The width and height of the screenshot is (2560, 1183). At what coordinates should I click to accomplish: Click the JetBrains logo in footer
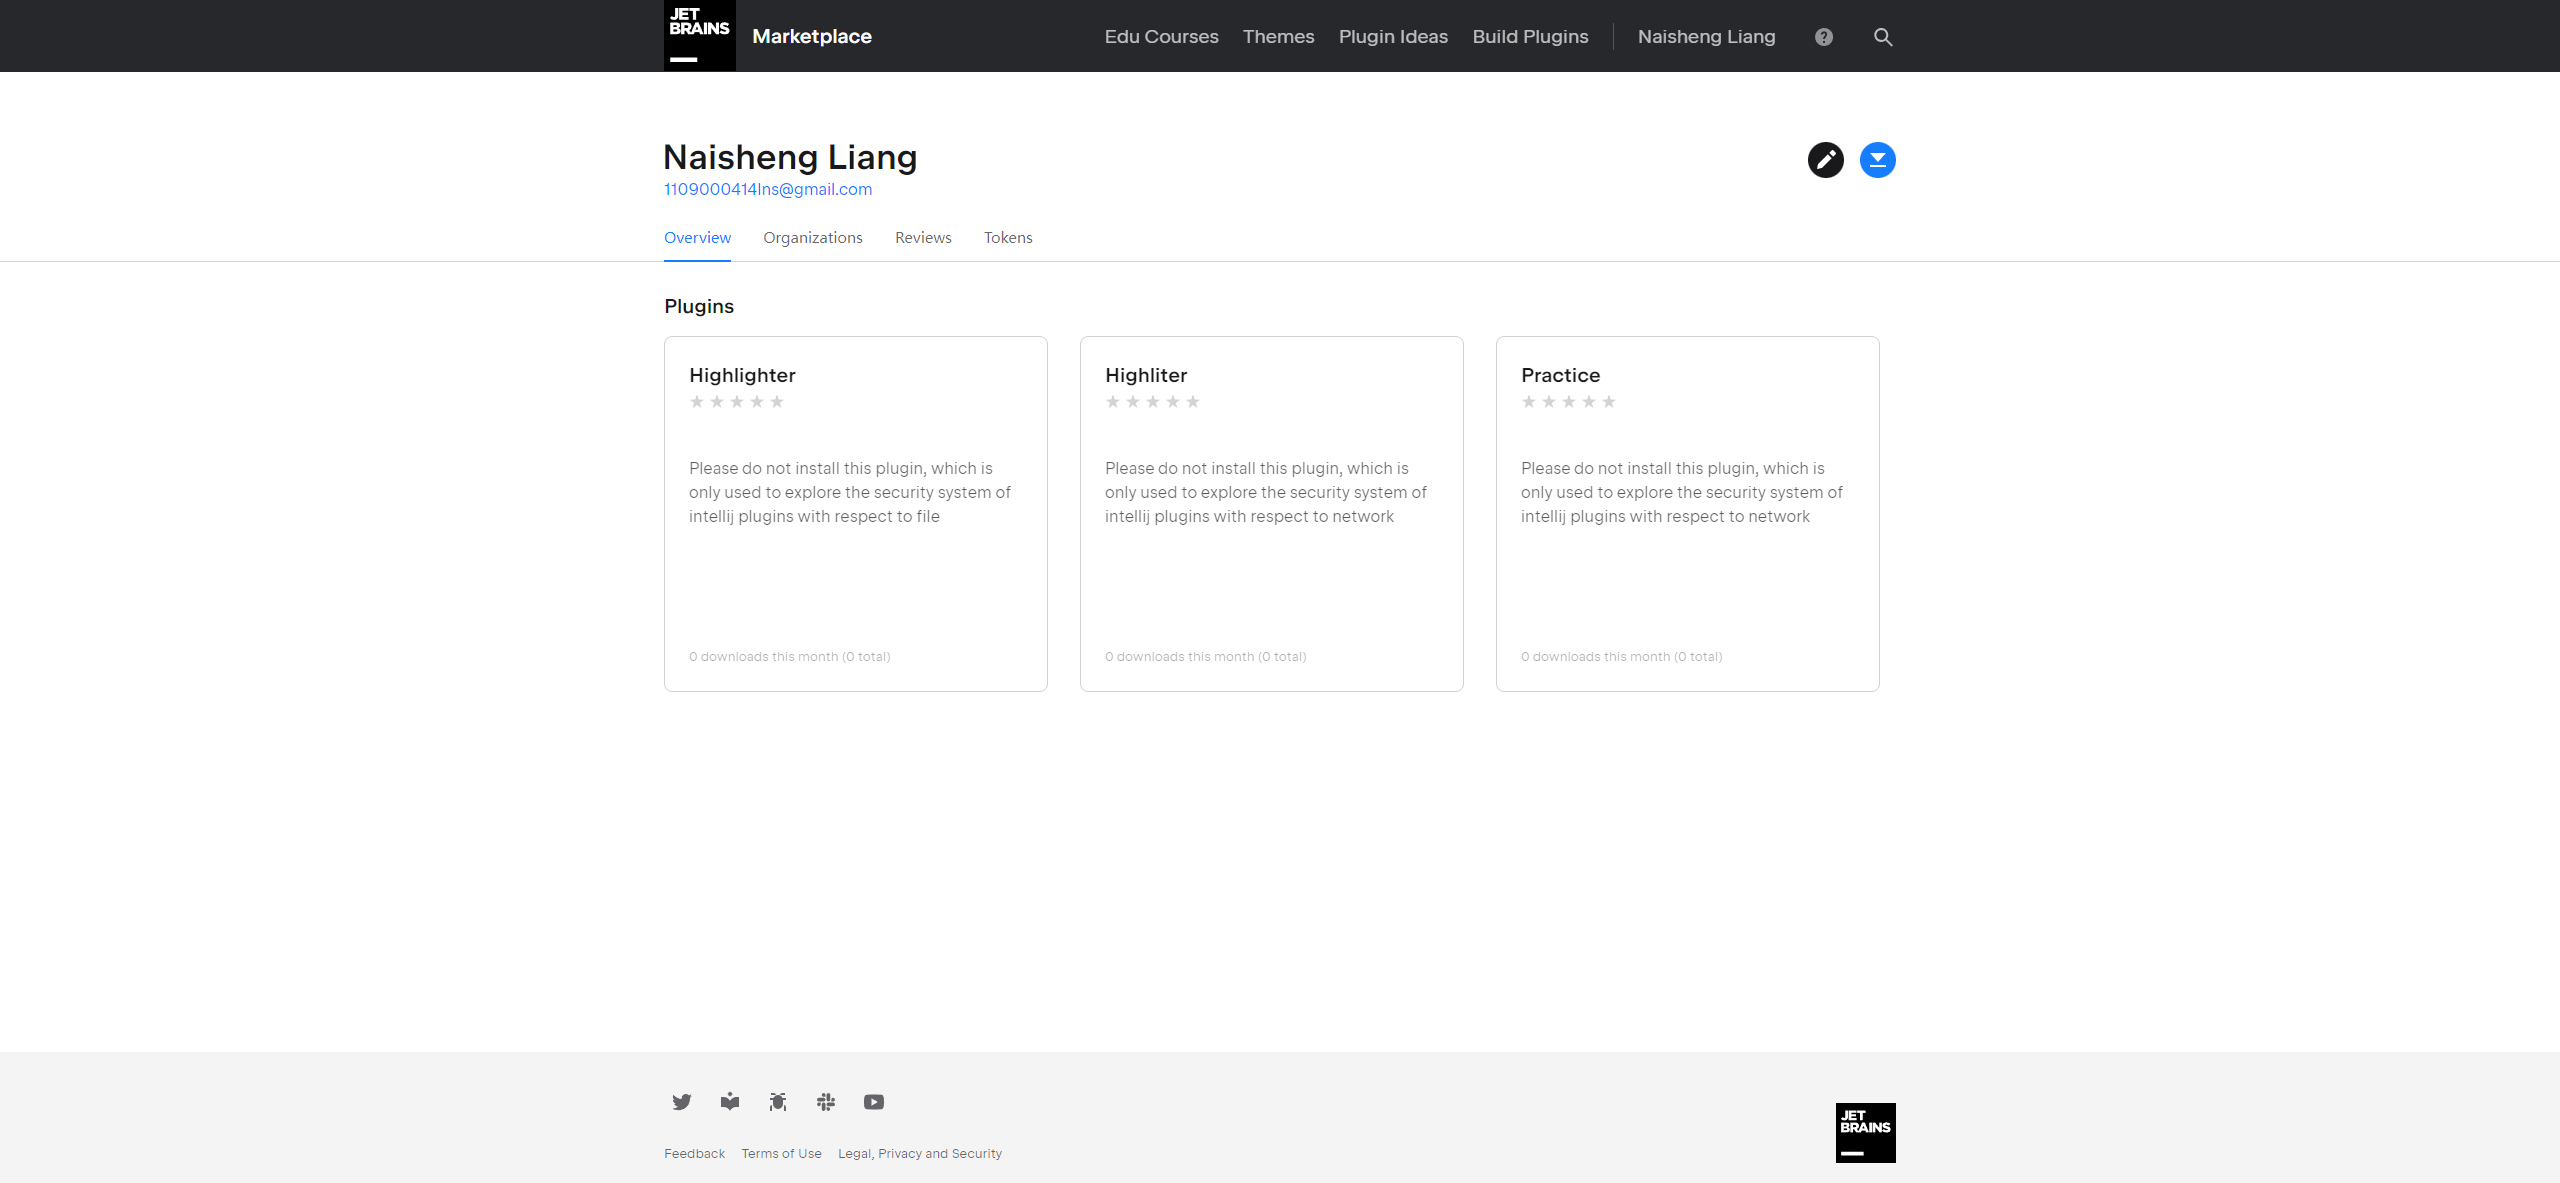pyautogui.click(x=1866, y=1133)
